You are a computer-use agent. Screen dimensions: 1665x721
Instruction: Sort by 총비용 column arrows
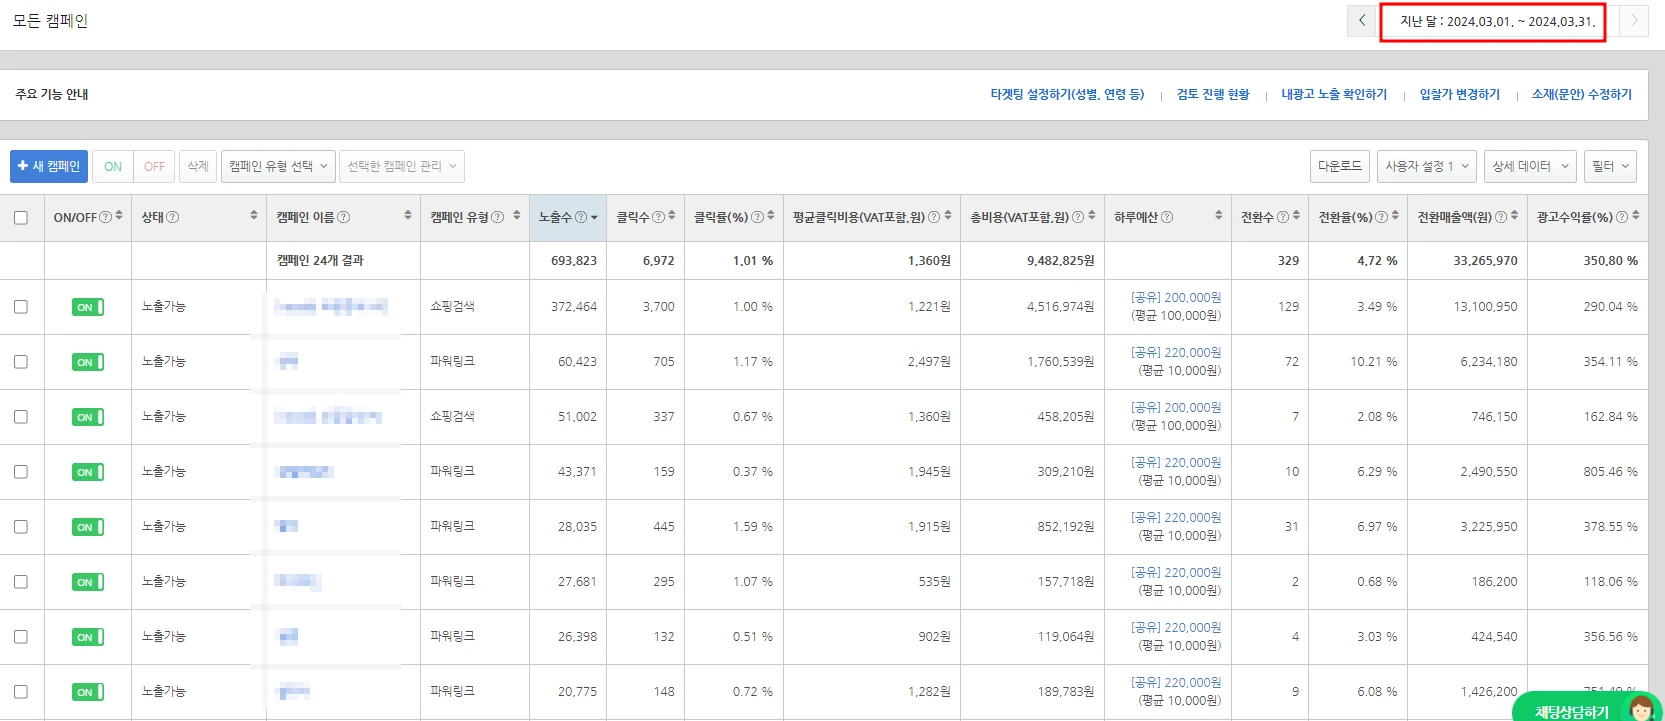[1092, 216]
